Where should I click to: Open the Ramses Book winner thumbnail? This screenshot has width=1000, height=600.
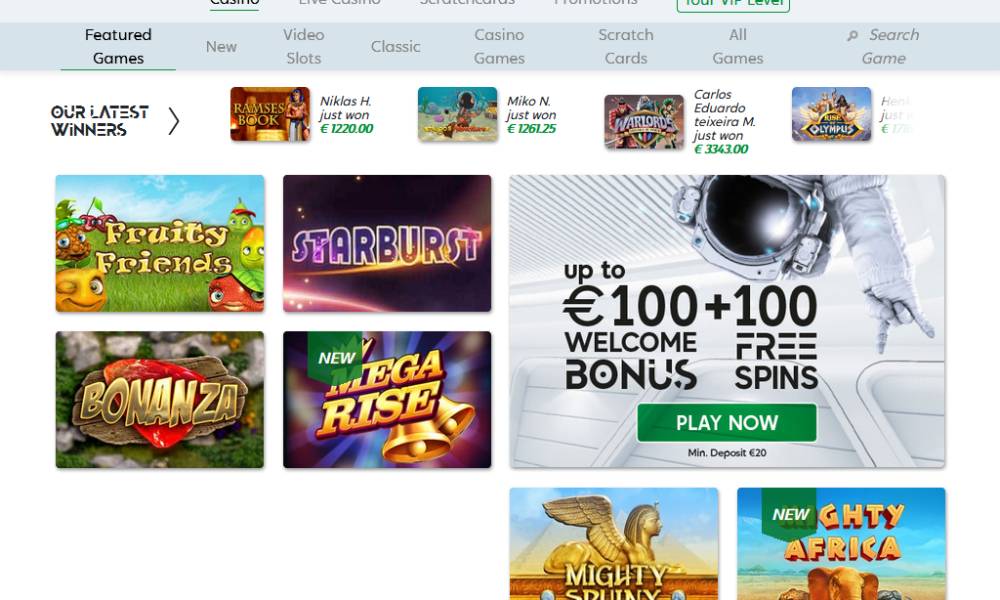click(270, 114)
